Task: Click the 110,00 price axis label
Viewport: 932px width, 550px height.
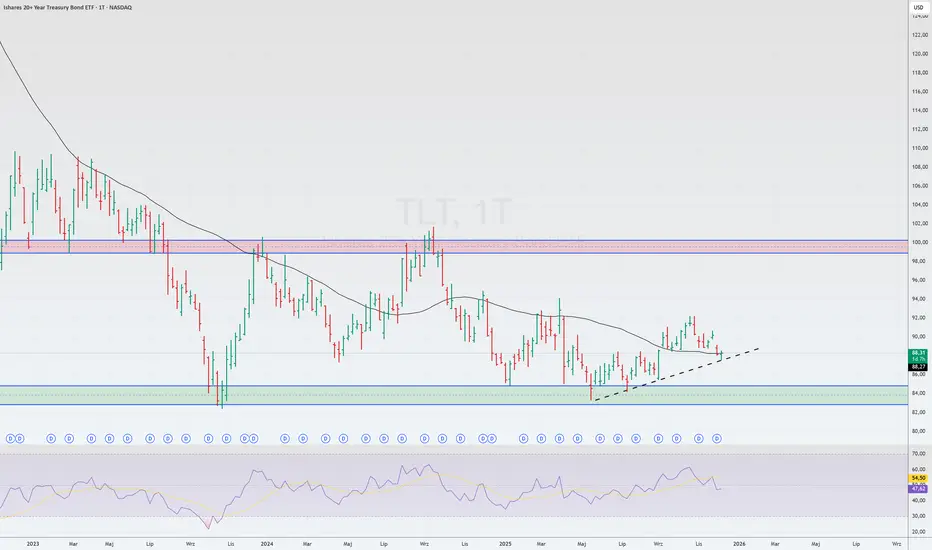Action: click(920, 148)
